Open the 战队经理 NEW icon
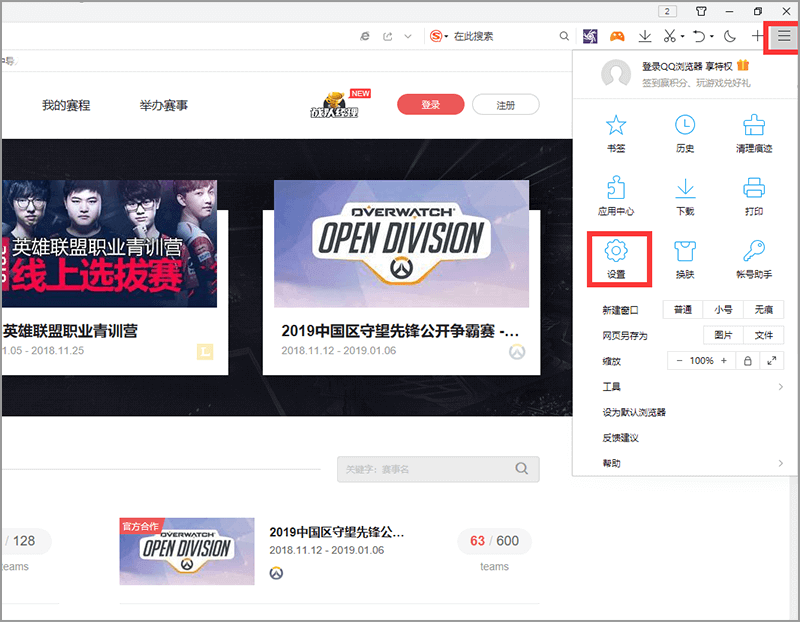Screen dimensions: 800x622 pos(339,104)
